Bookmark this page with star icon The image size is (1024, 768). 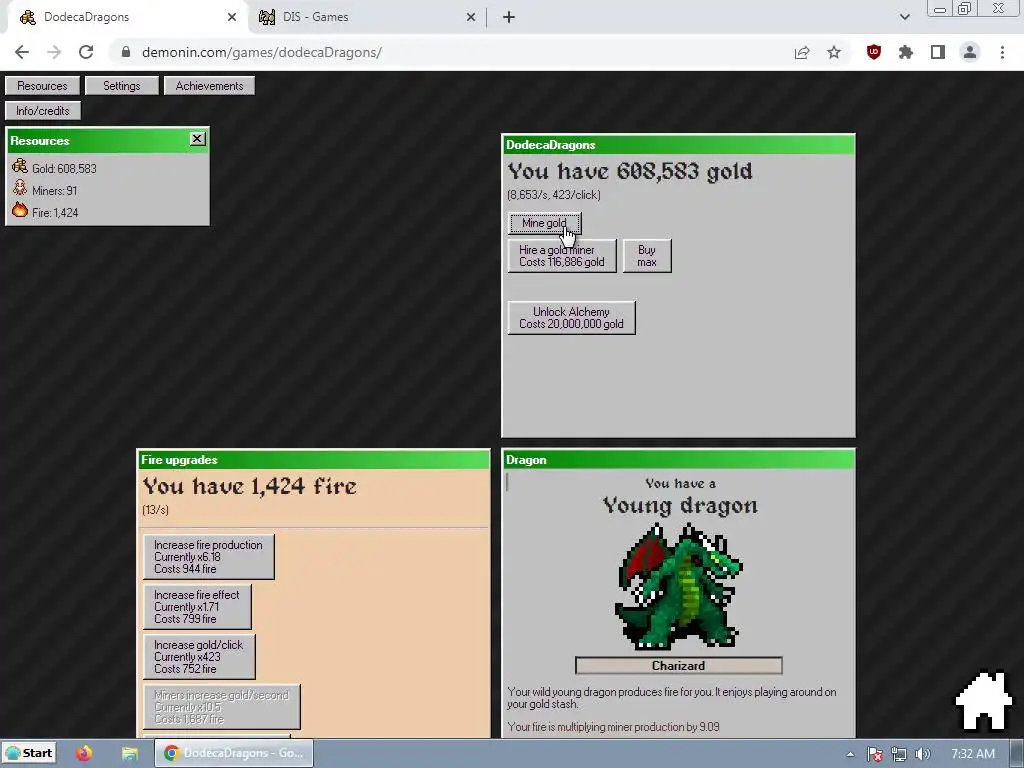point(834,52)
